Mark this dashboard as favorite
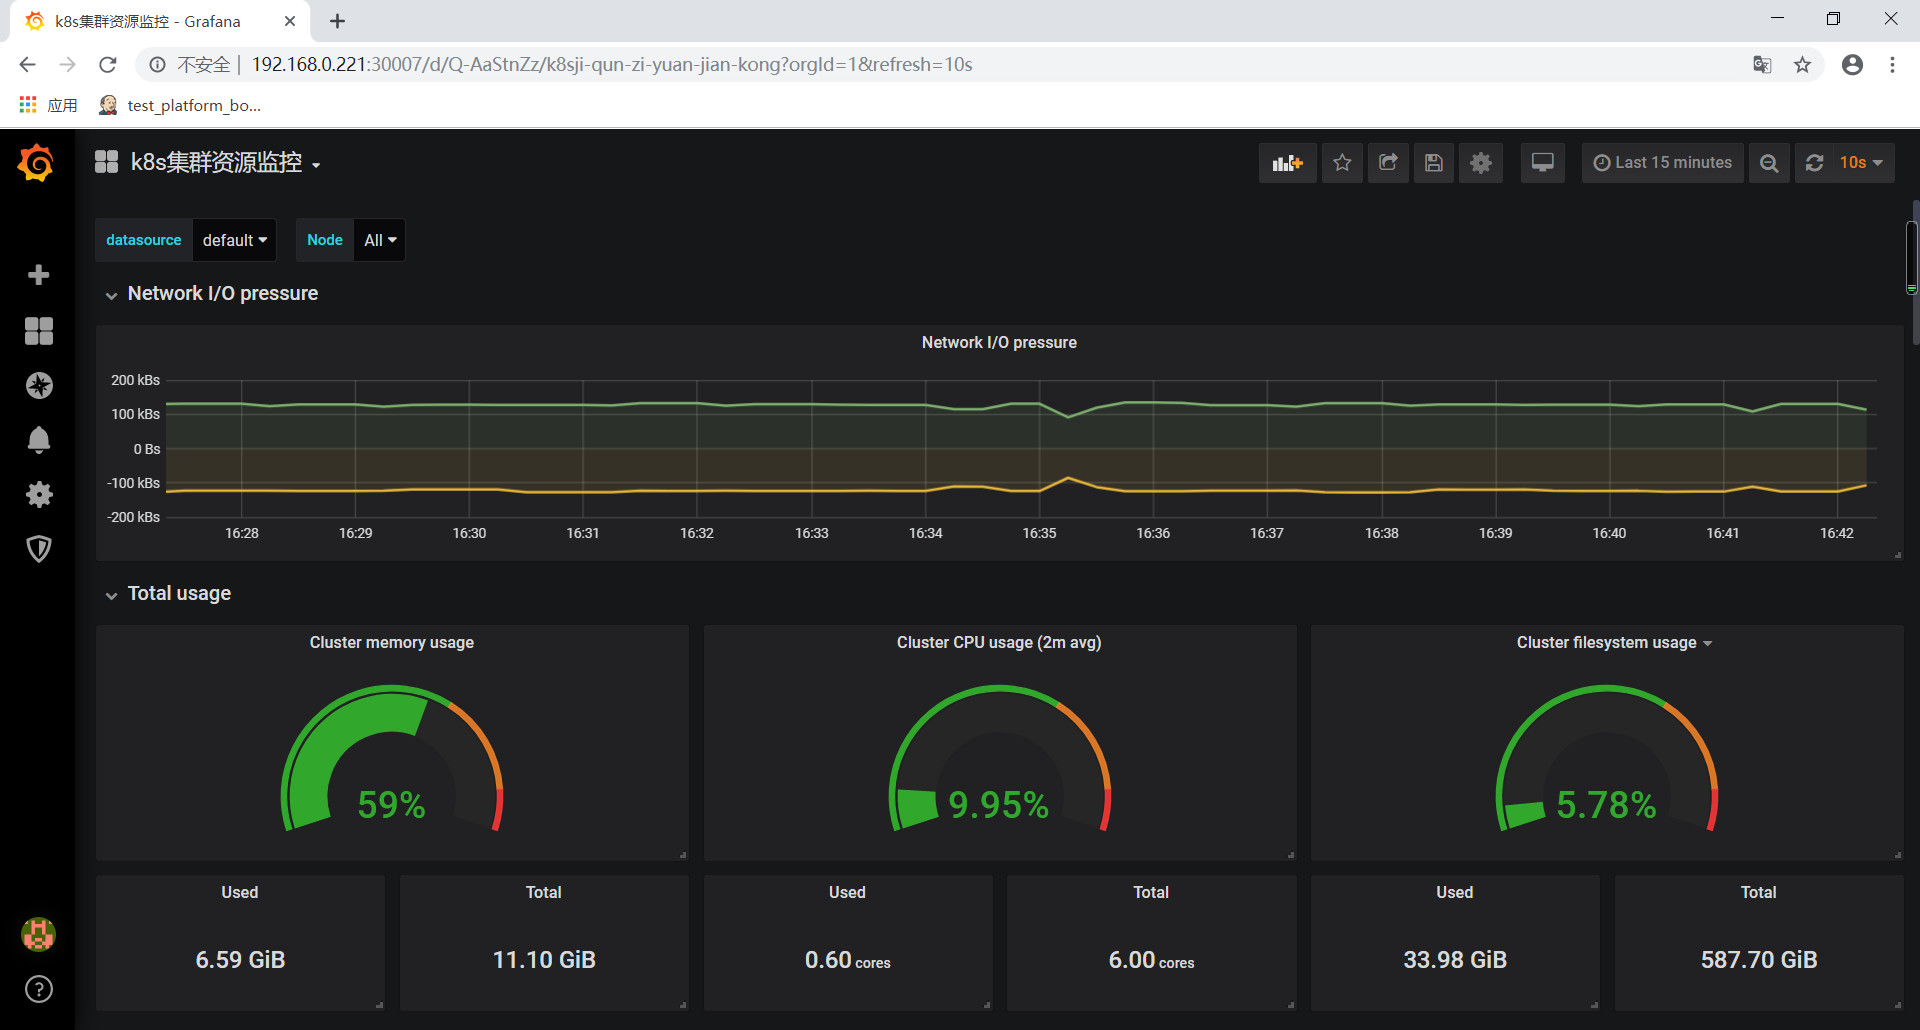 (x=1342, y=162)
